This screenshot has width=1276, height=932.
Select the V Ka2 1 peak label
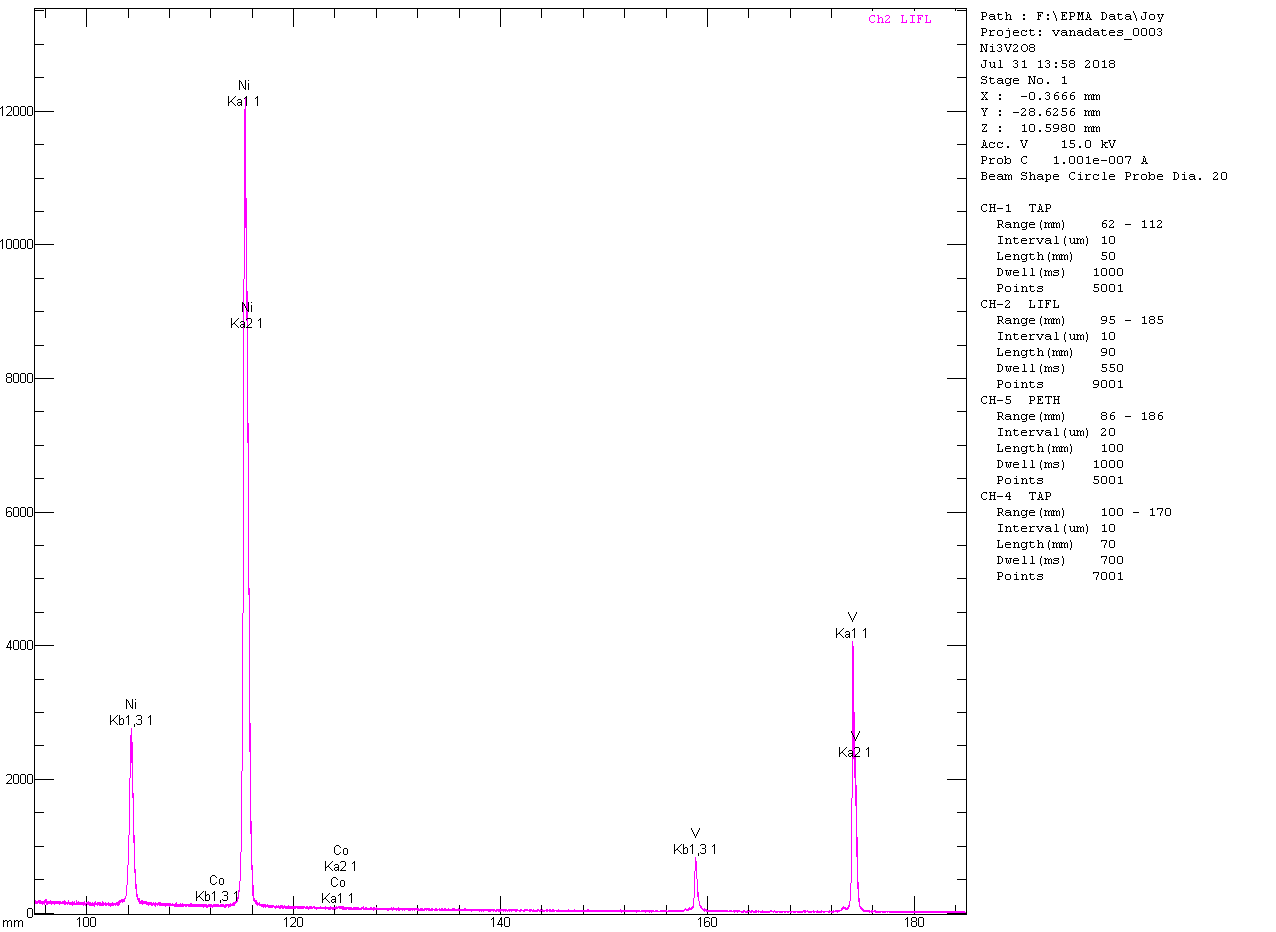click(854, 745)
